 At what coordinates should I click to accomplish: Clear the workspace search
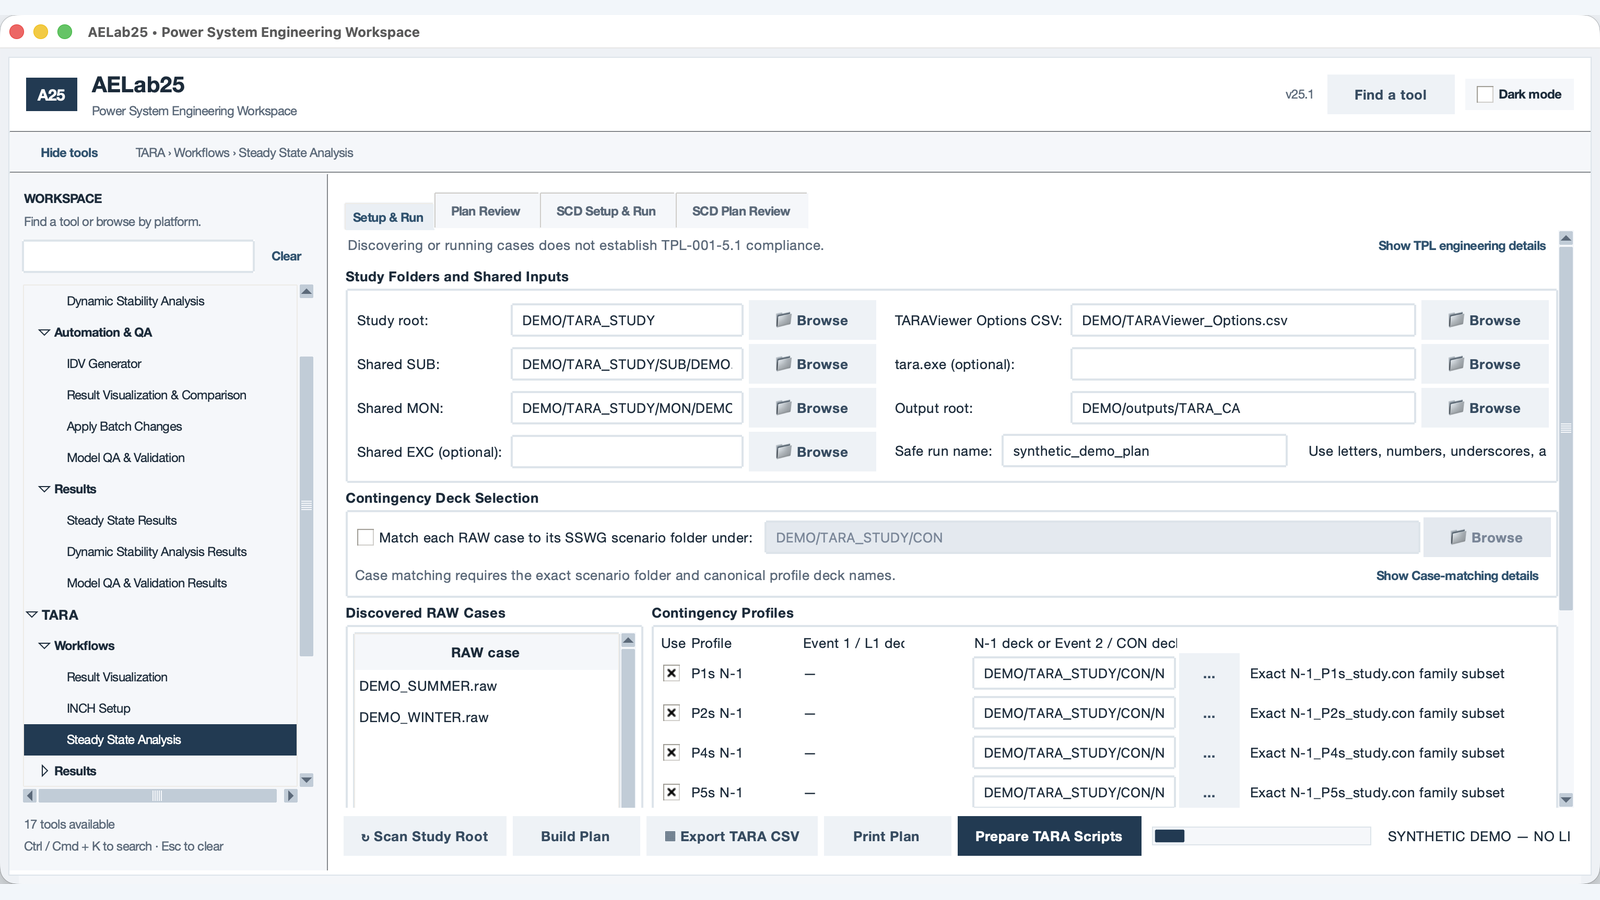(286, 256)
